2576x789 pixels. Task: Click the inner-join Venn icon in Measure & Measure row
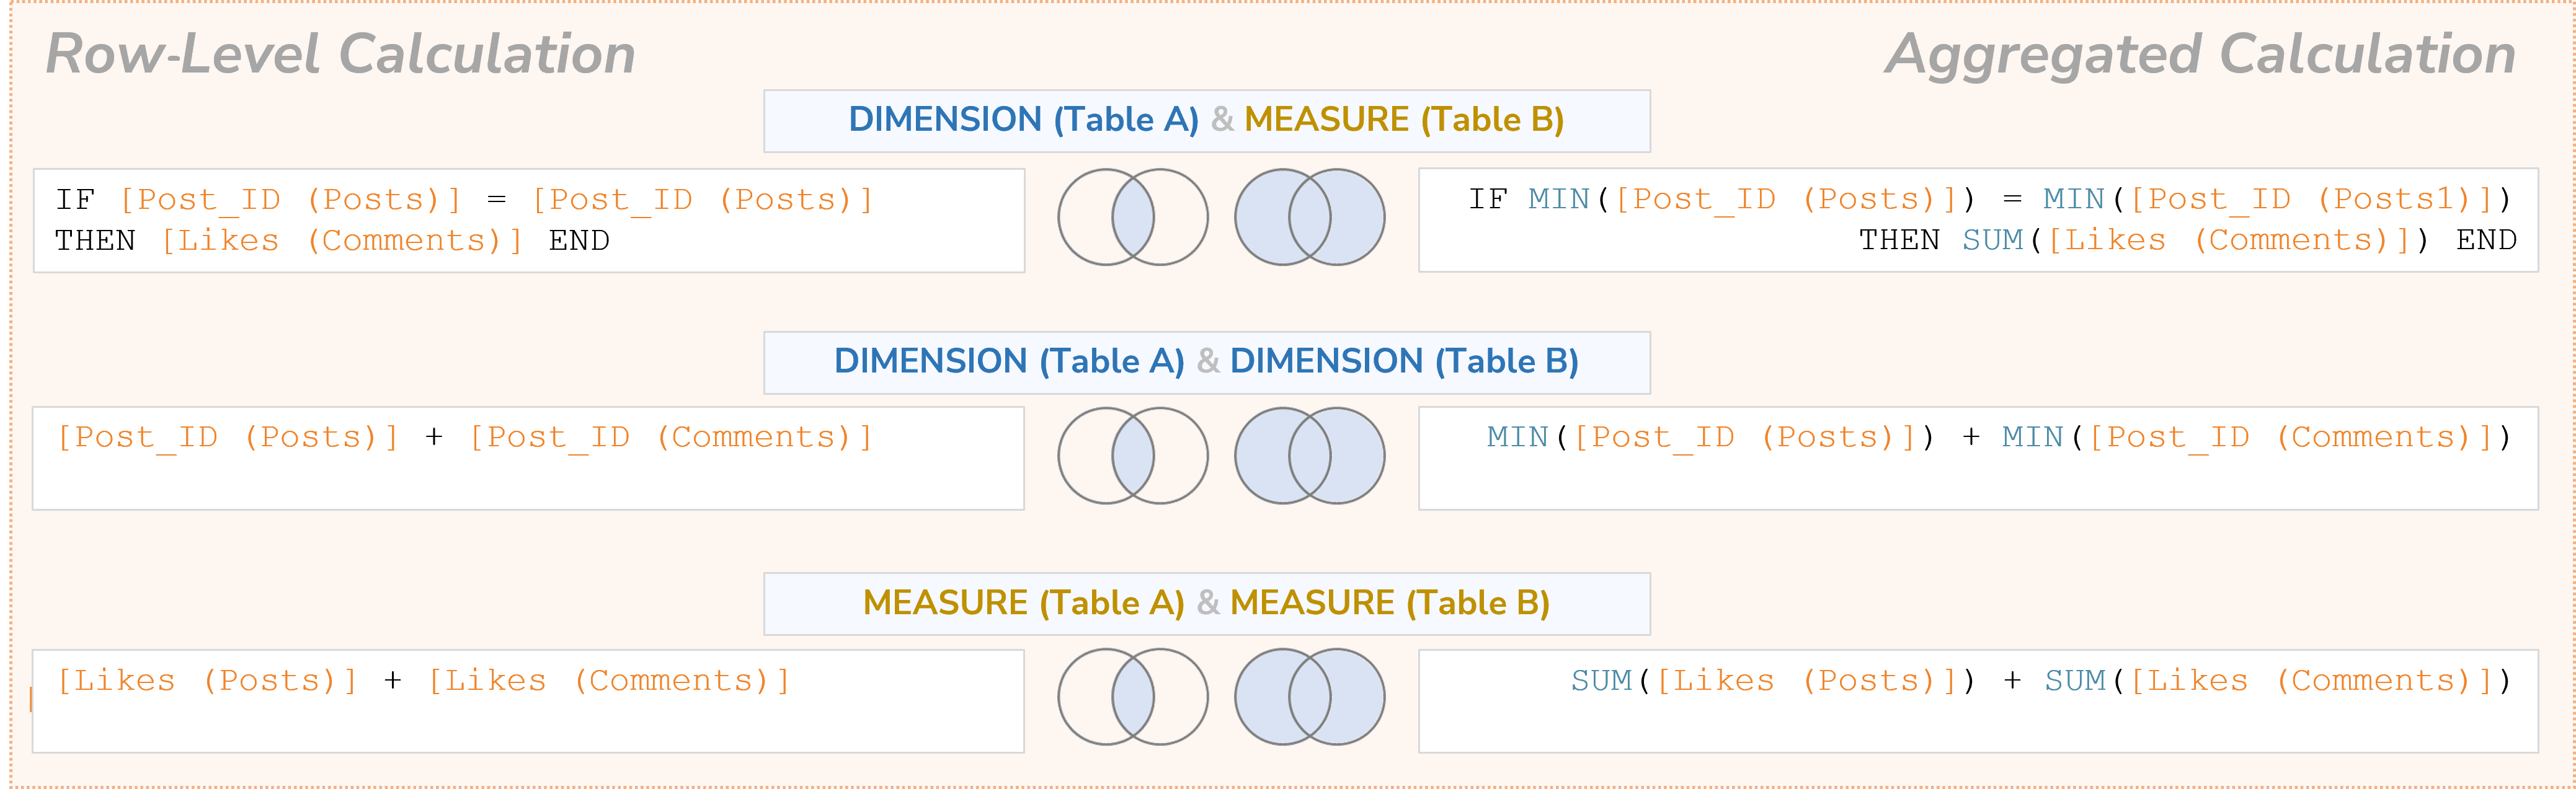coord(1133,697)
